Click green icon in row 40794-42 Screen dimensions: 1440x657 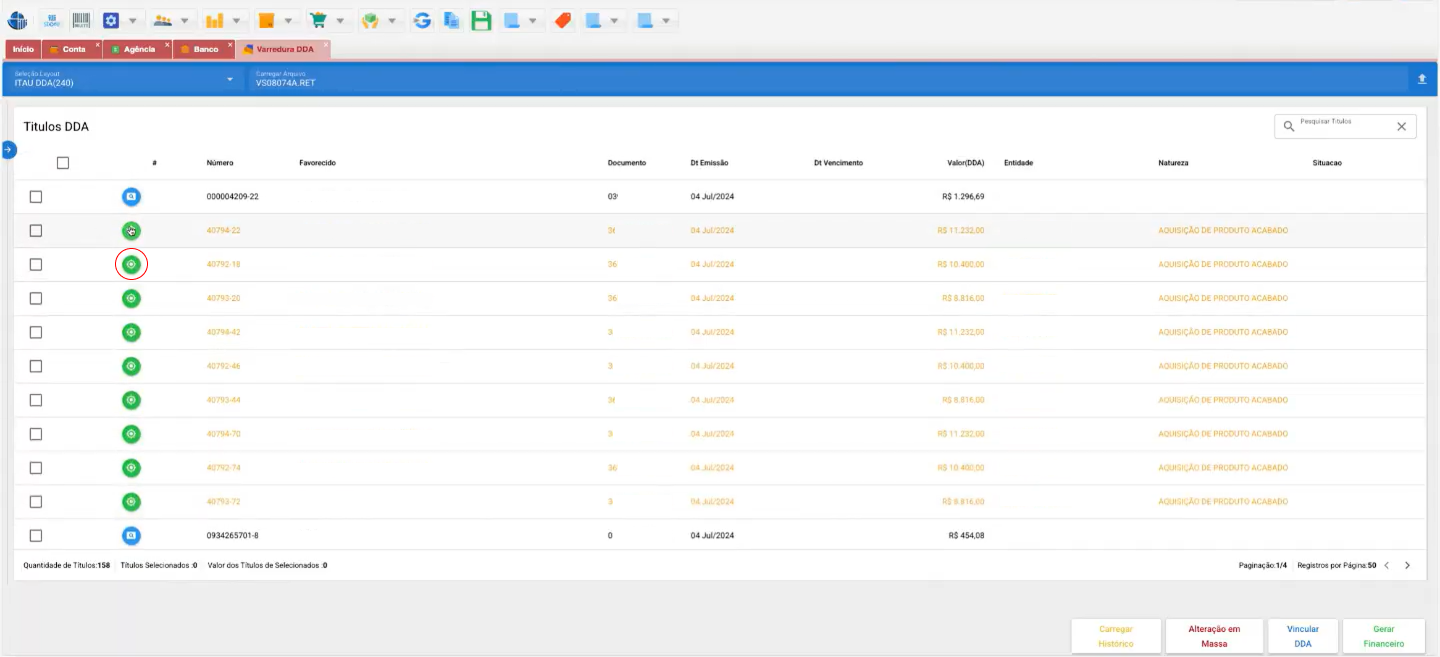click(x=131, y=332)
